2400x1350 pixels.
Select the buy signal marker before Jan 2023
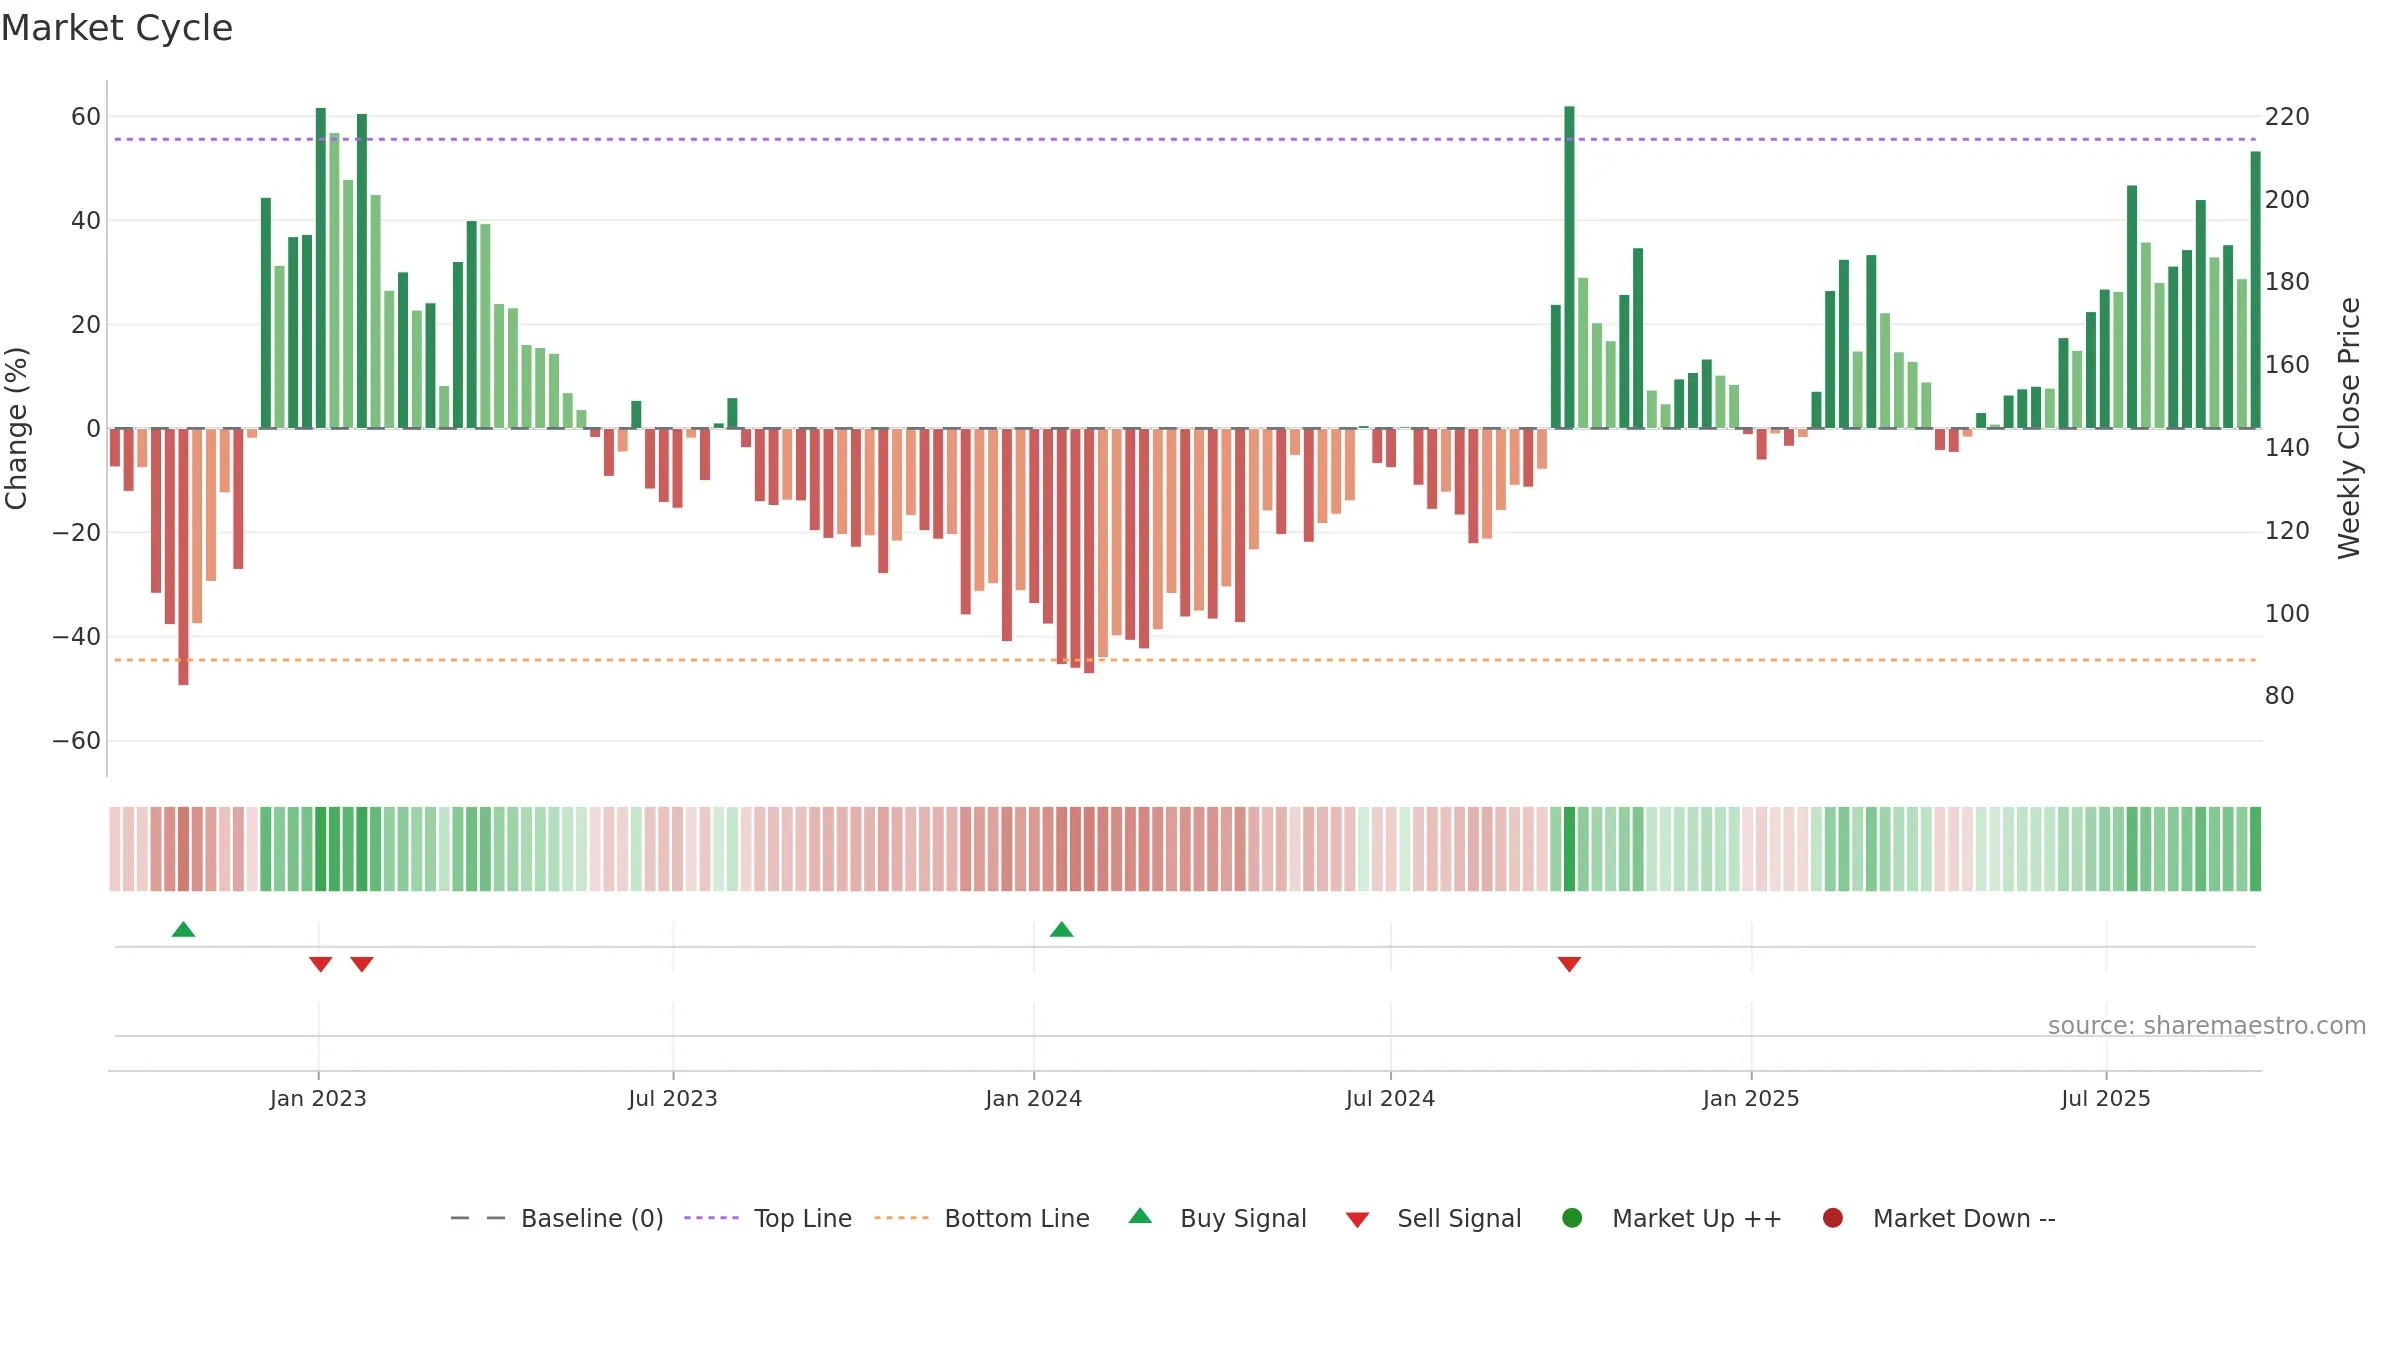pos(183,930)
